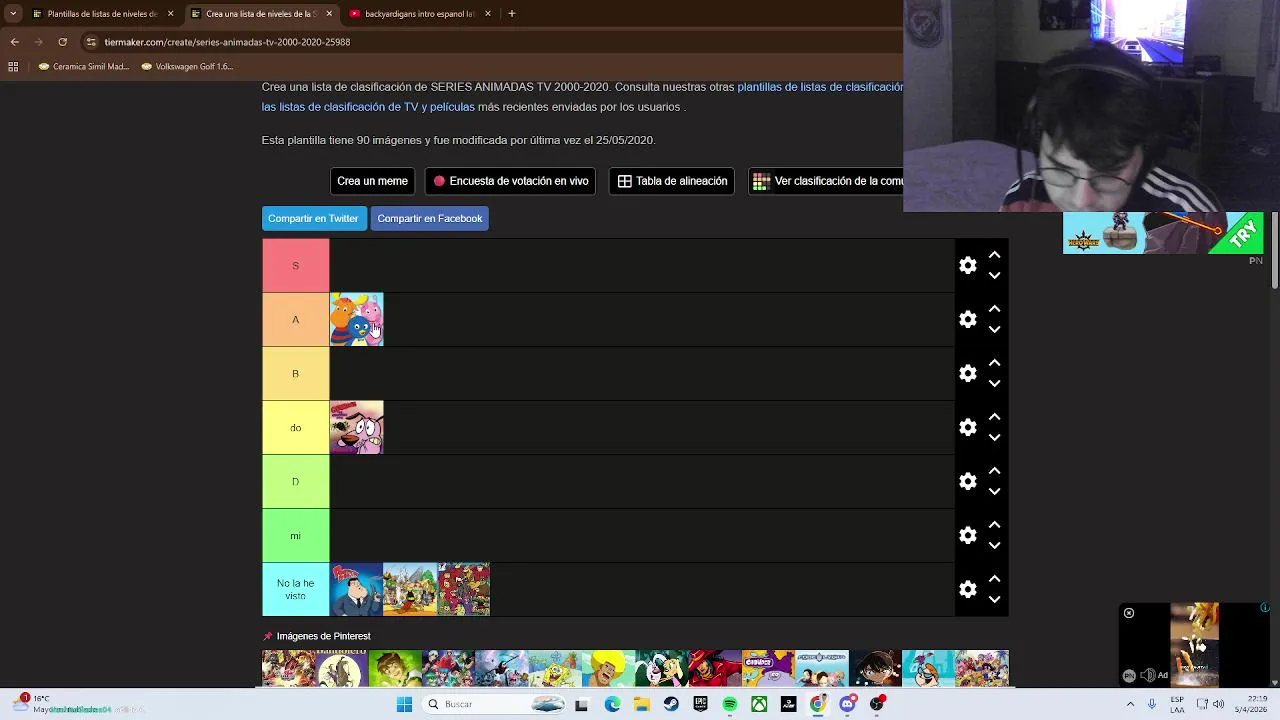Move tier D row up
The height and width of the screenshot is (720, 1280).
tap(995, 471)
